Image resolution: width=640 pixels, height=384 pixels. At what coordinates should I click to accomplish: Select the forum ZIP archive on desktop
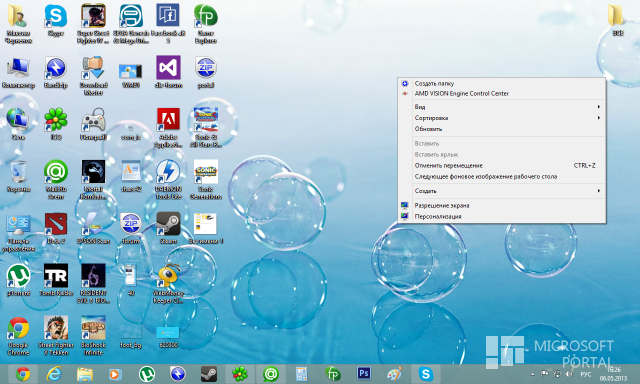coord(131,228)
